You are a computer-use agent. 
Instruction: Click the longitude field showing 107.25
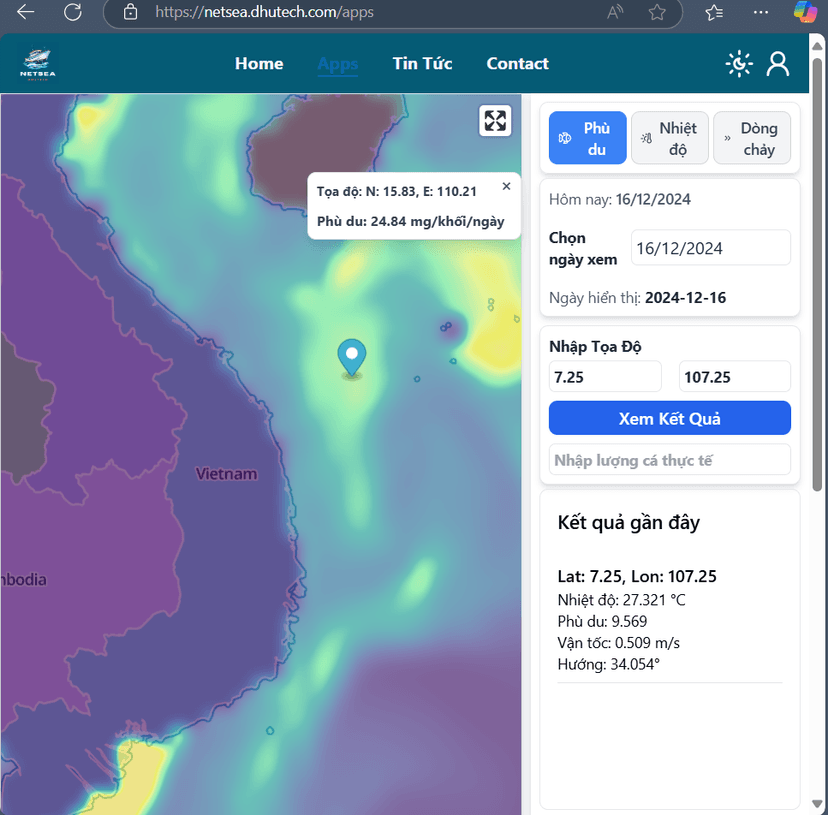[x=734, y=377]
